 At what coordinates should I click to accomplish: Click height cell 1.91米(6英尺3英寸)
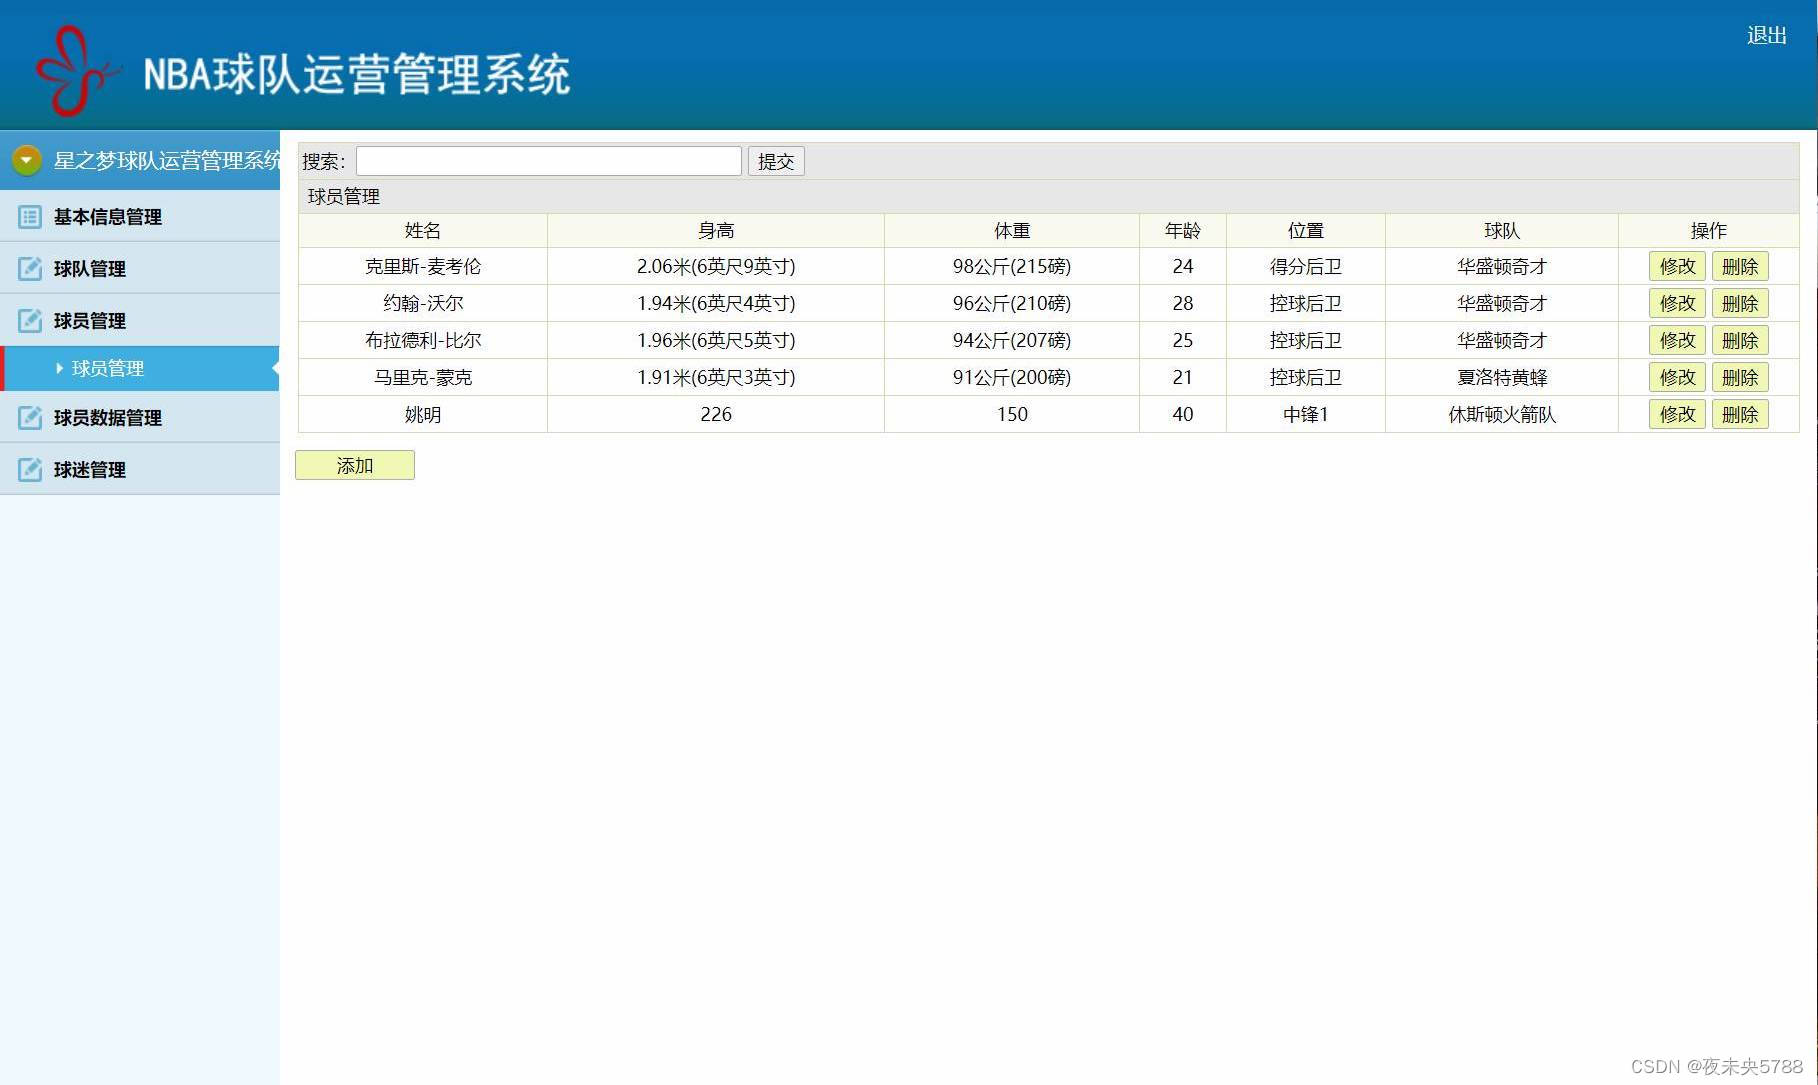tap(716, 378)
